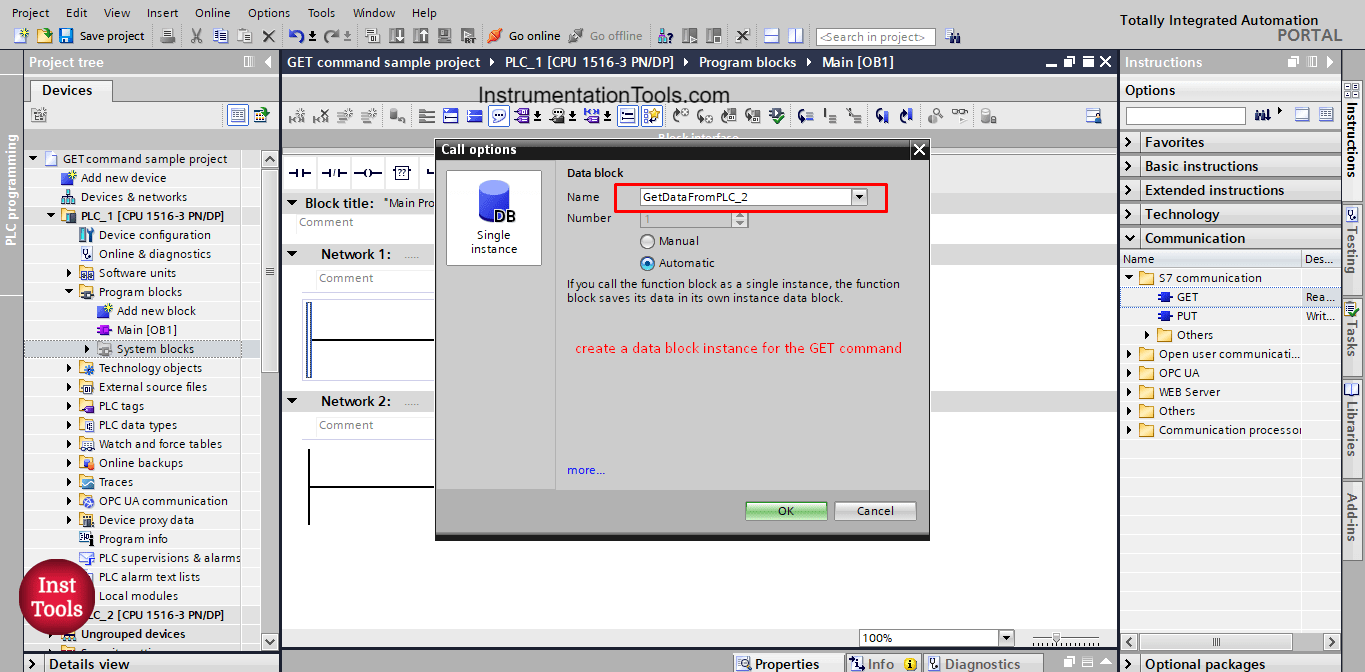The image size is (1365, 672).
Task: Insert normally open contact from favorites
Action: click(301, 172)
